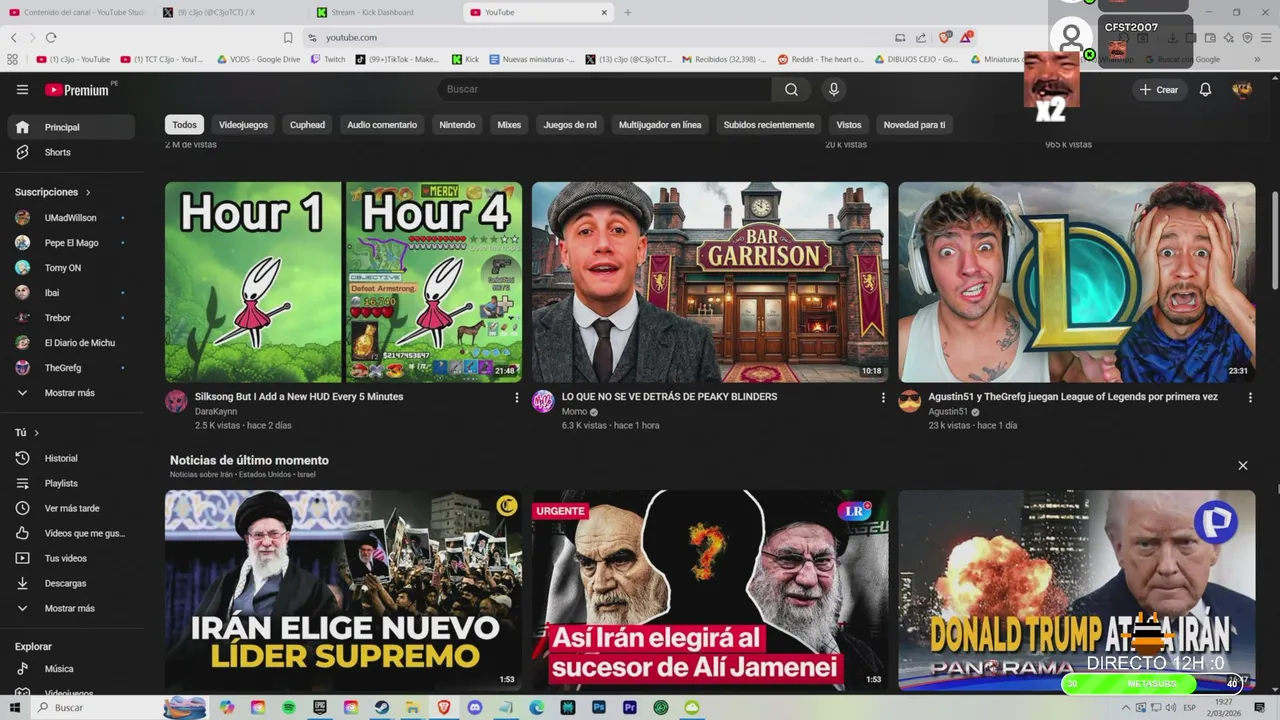Click the YouTube Premium logo
The width and height of the screenshot is (1280, 720).
pos(77,90)
